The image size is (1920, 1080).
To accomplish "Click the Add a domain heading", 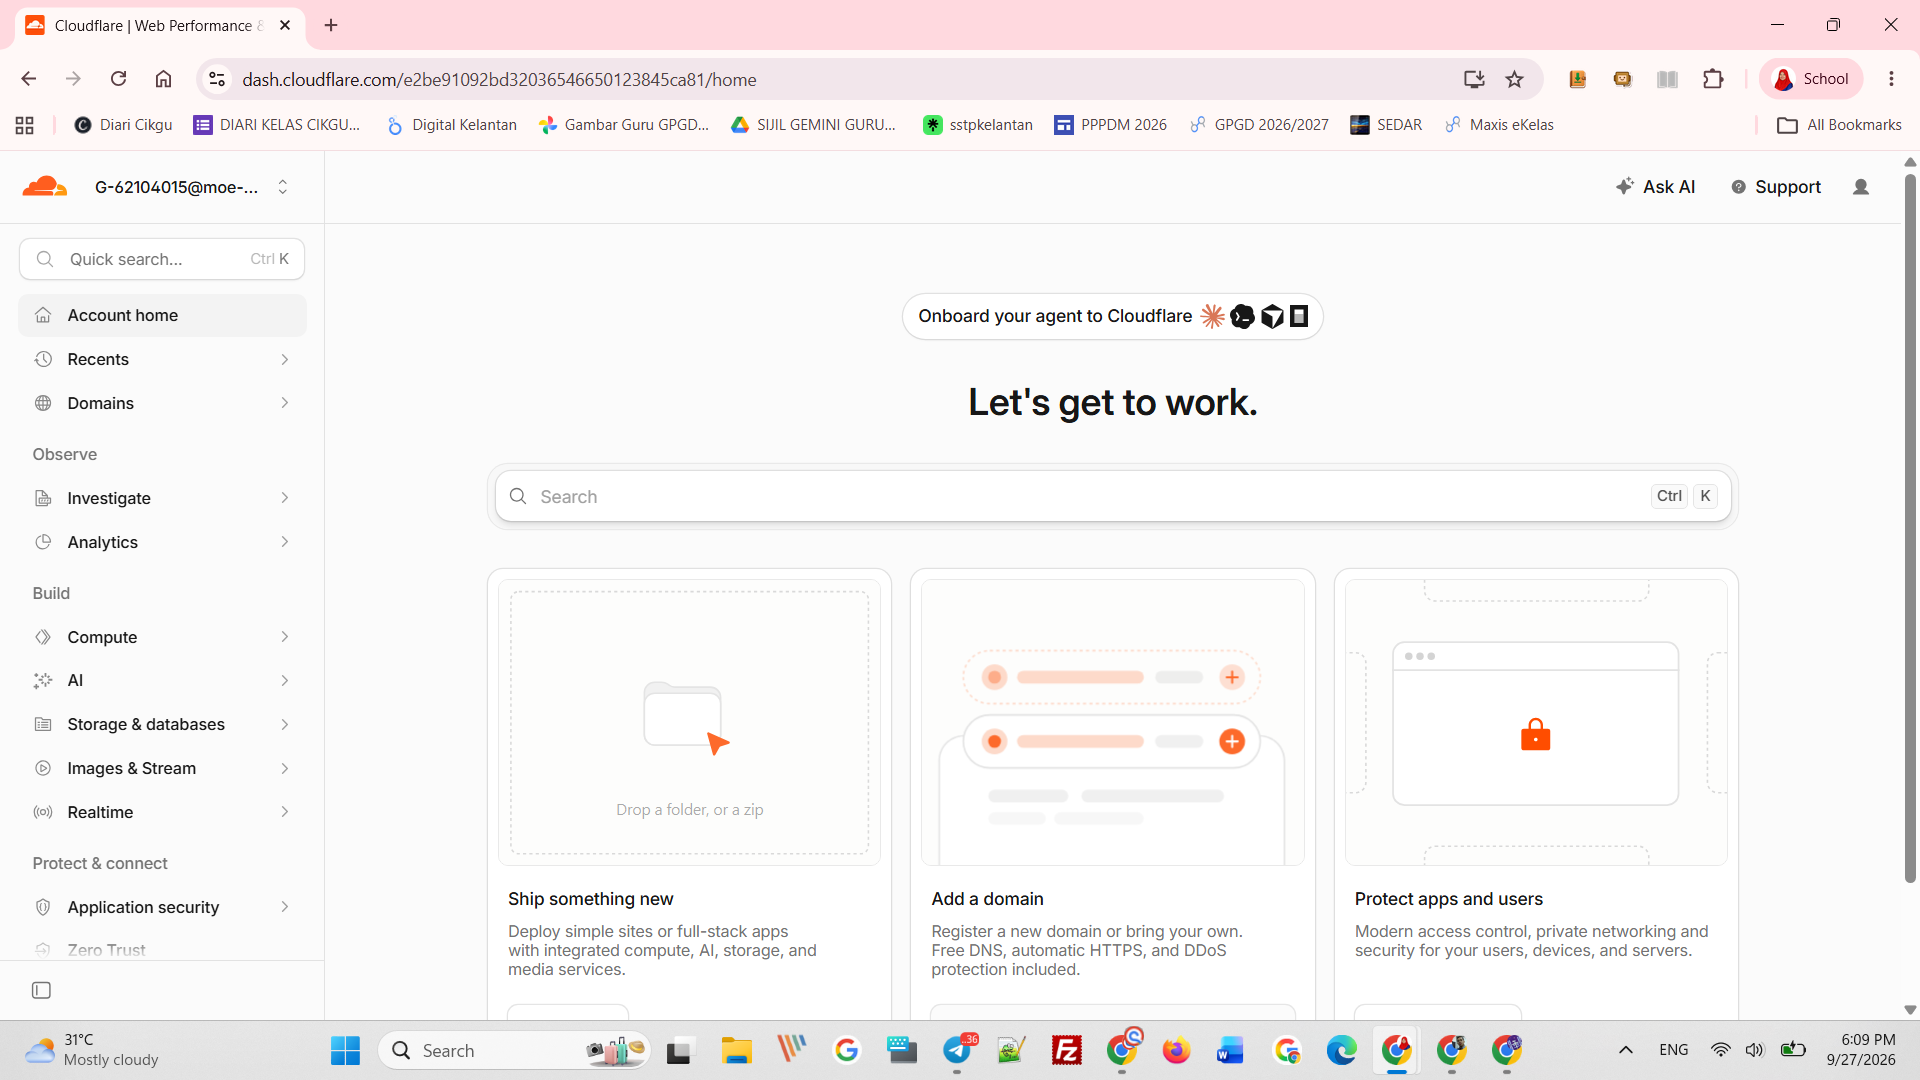I will [x=987, y=899].
